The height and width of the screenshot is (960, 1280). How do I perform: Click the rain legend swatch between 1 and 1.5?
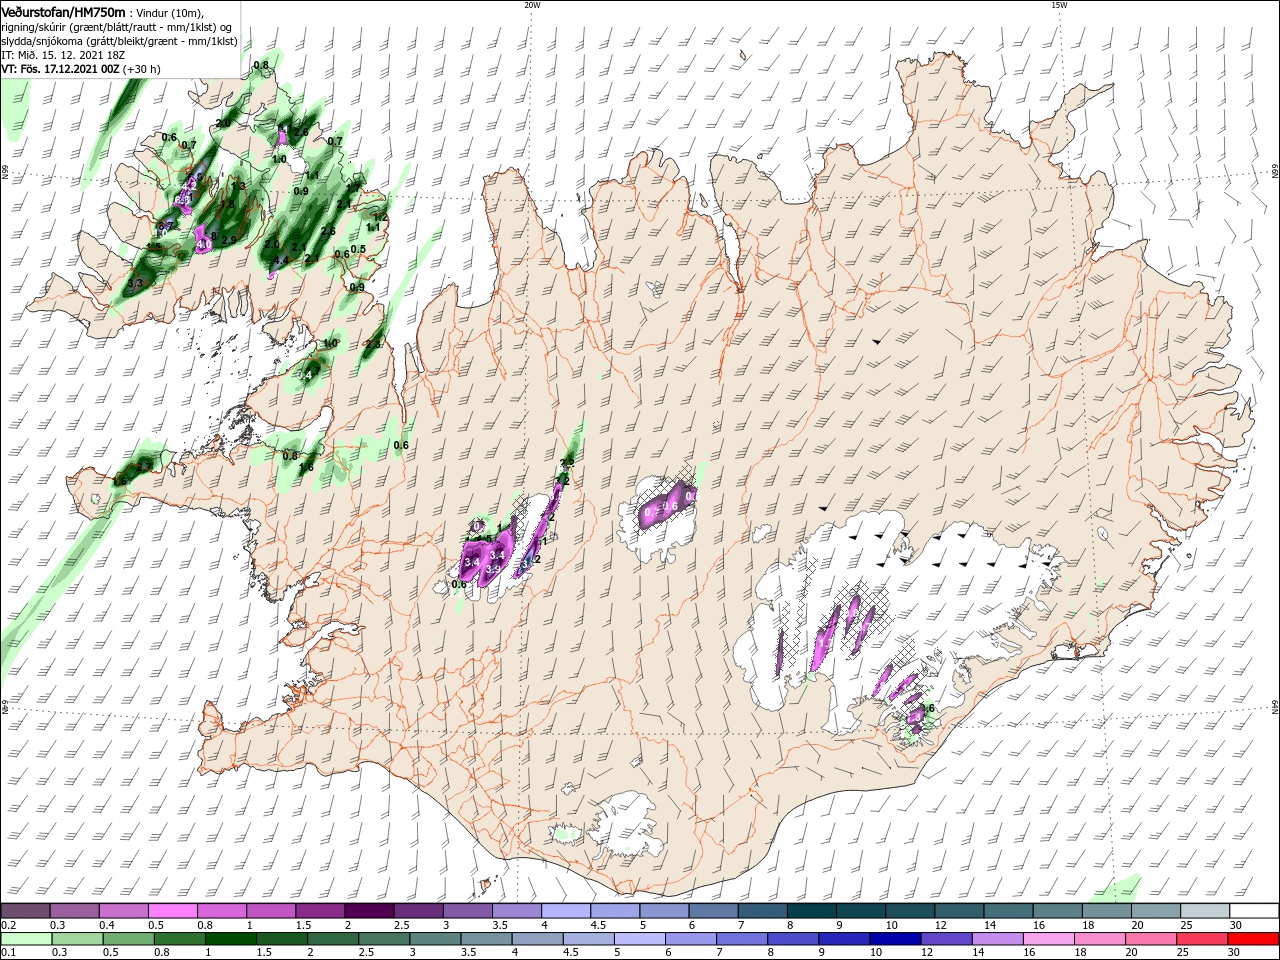point(231,939)
